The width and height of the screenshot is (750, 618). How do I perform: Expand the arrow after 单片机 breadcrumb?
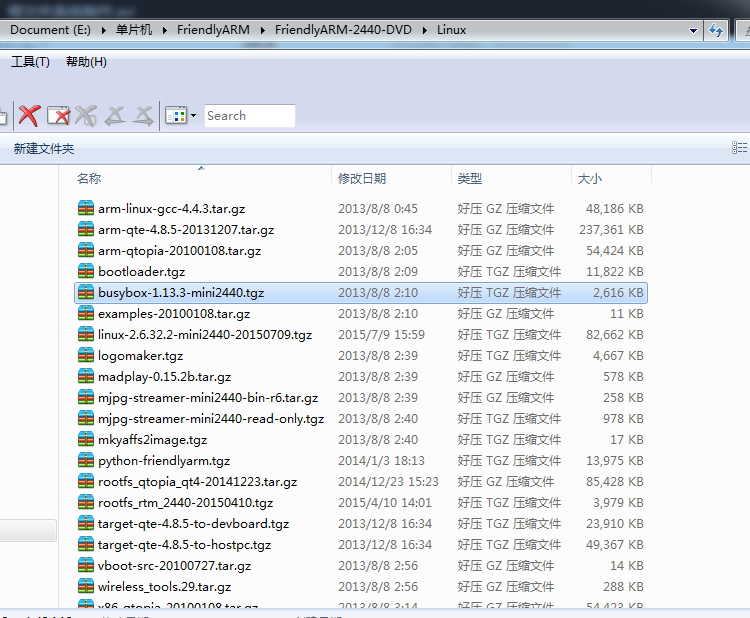pos(165,31)
